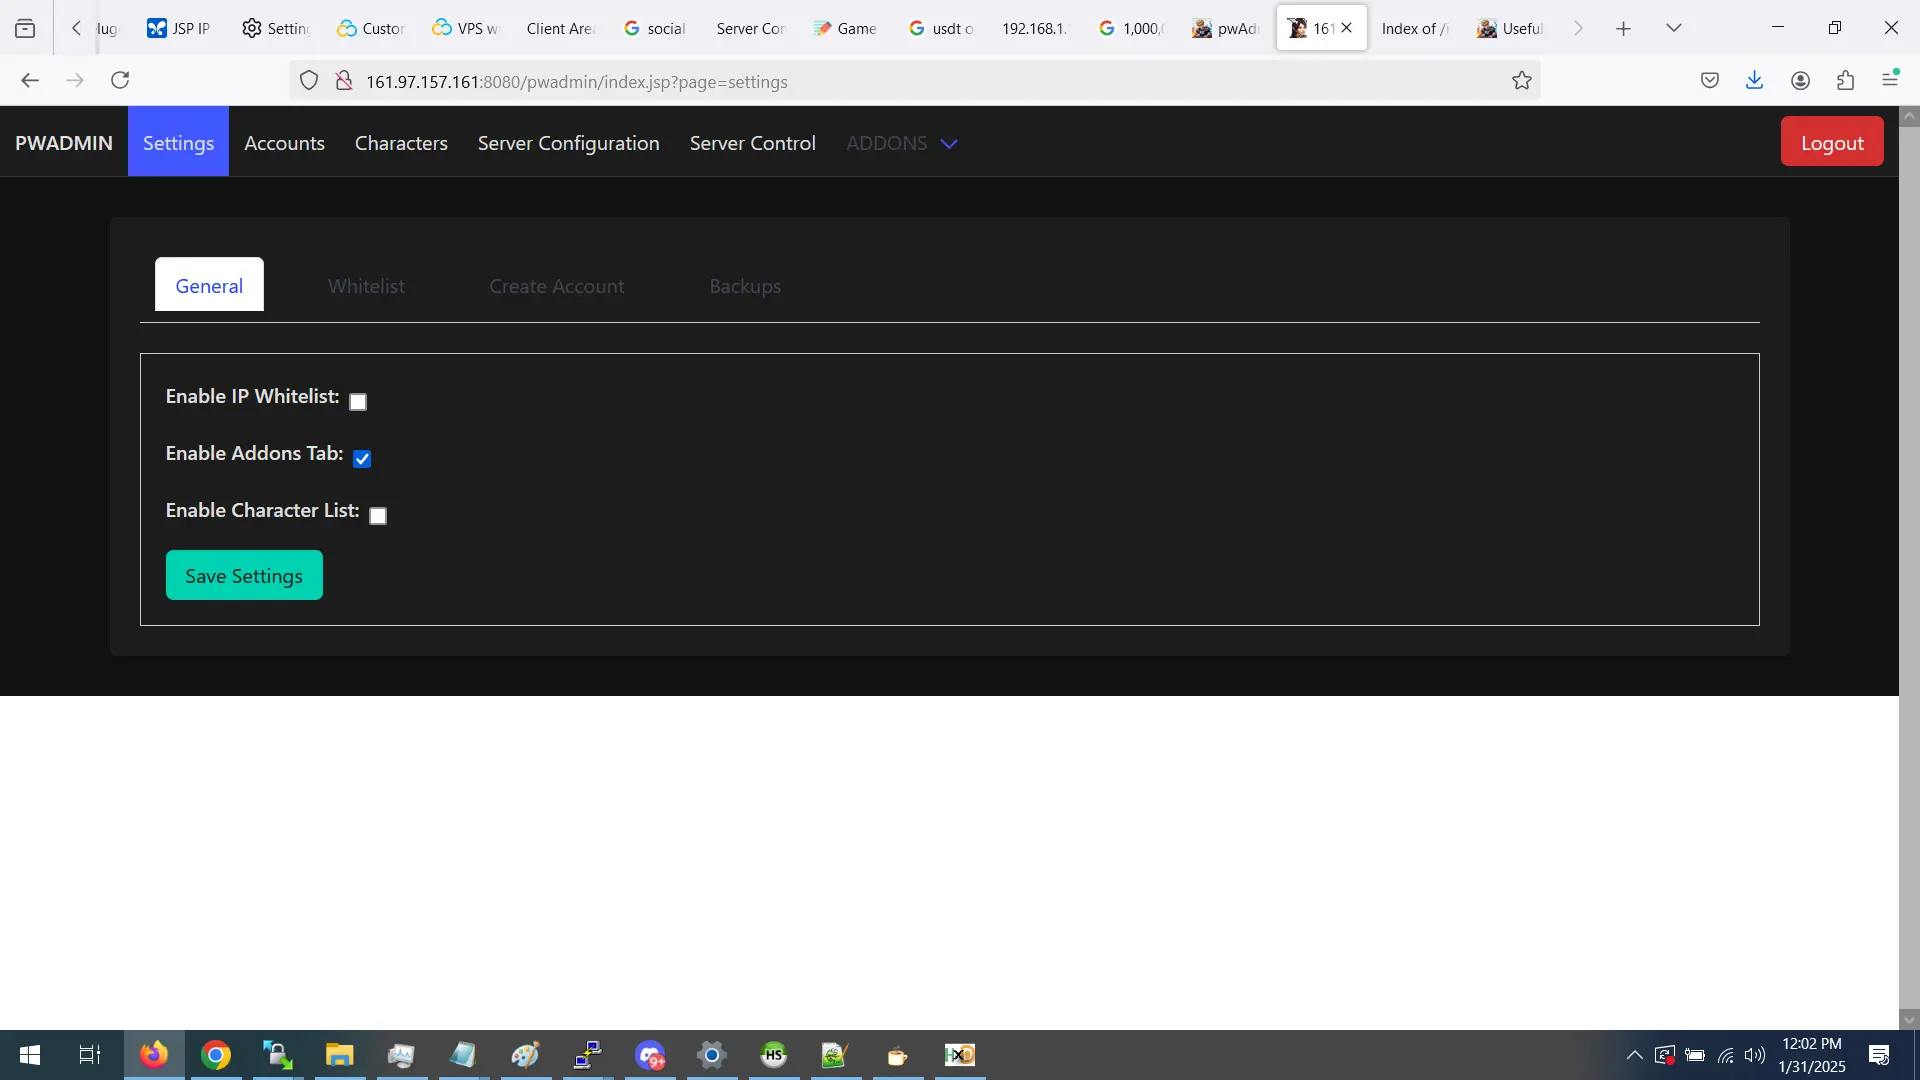The height and width of the screenshot is (1080, 1920).
Task: Open Task View on the taskbar
Action: click(90, 1055)
